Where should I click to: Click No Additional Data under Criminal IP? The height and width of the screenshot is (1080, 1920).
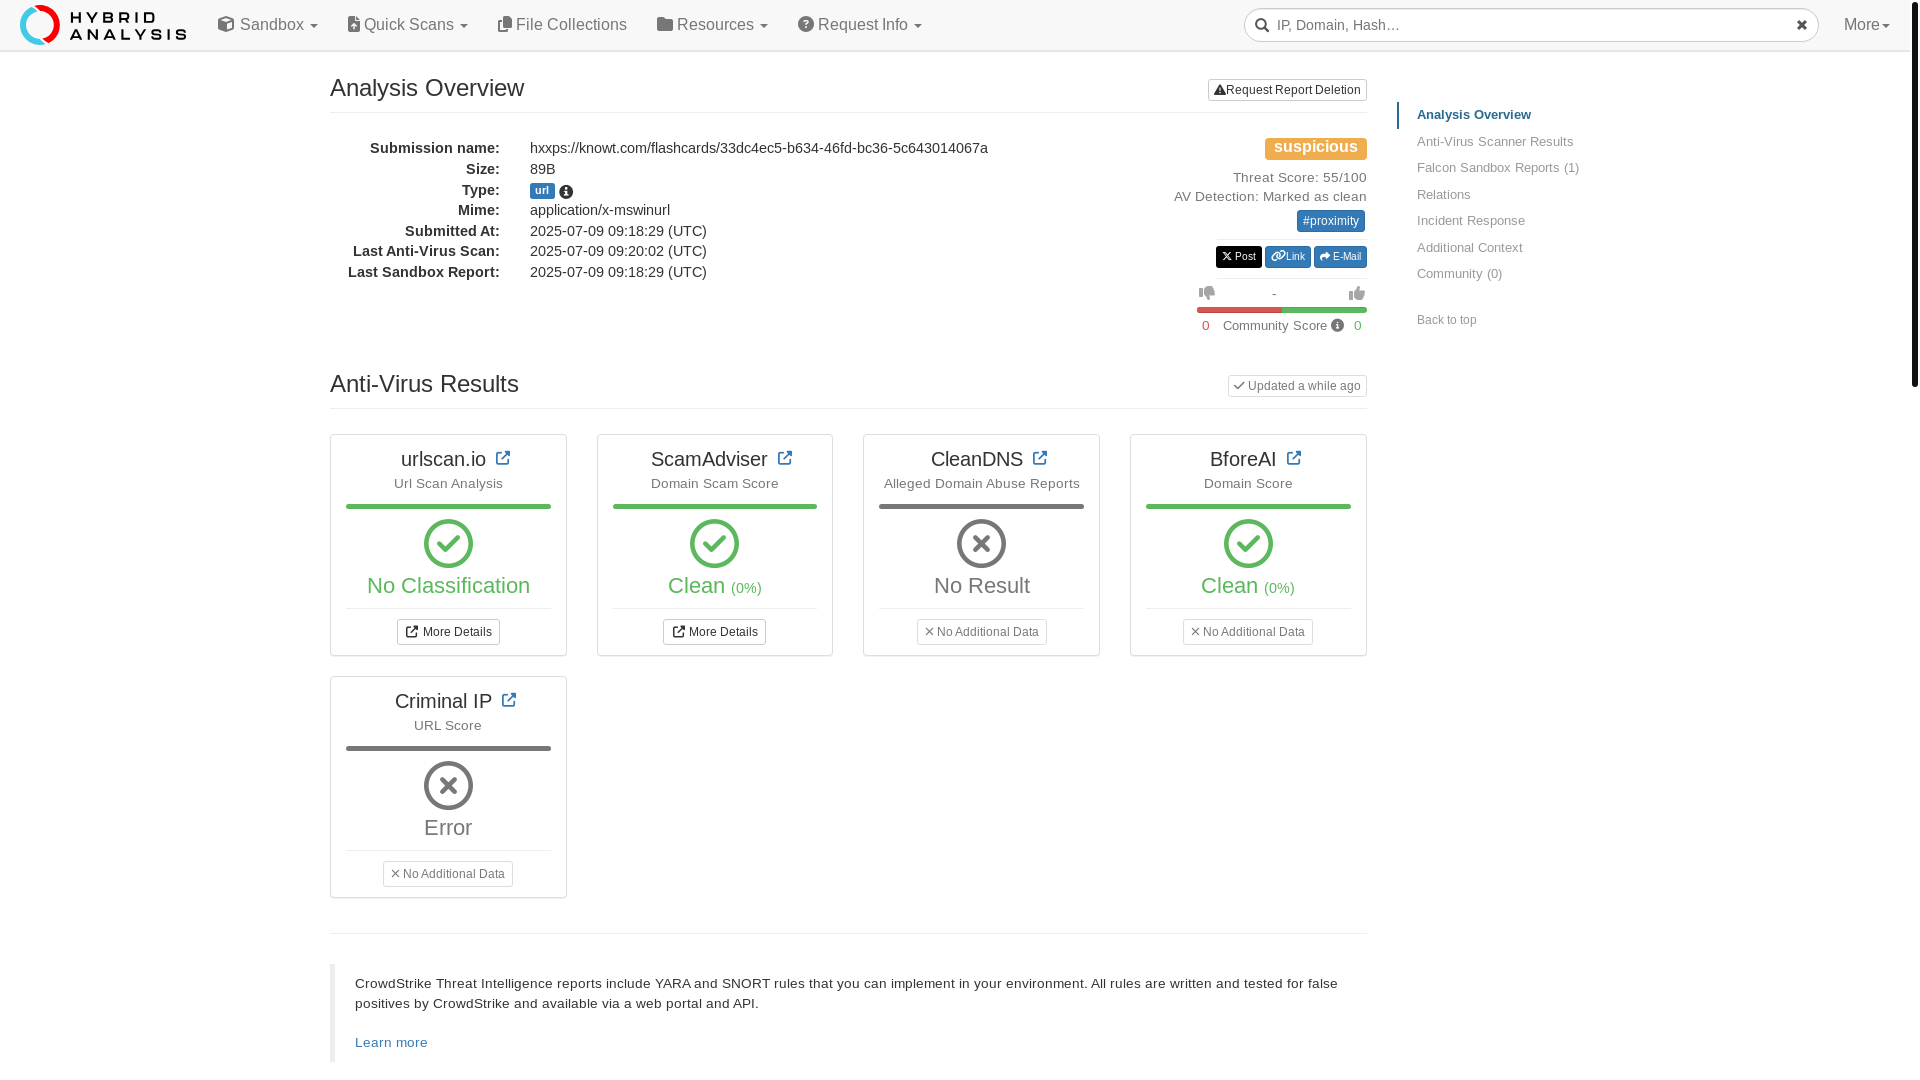coord(448,874)
